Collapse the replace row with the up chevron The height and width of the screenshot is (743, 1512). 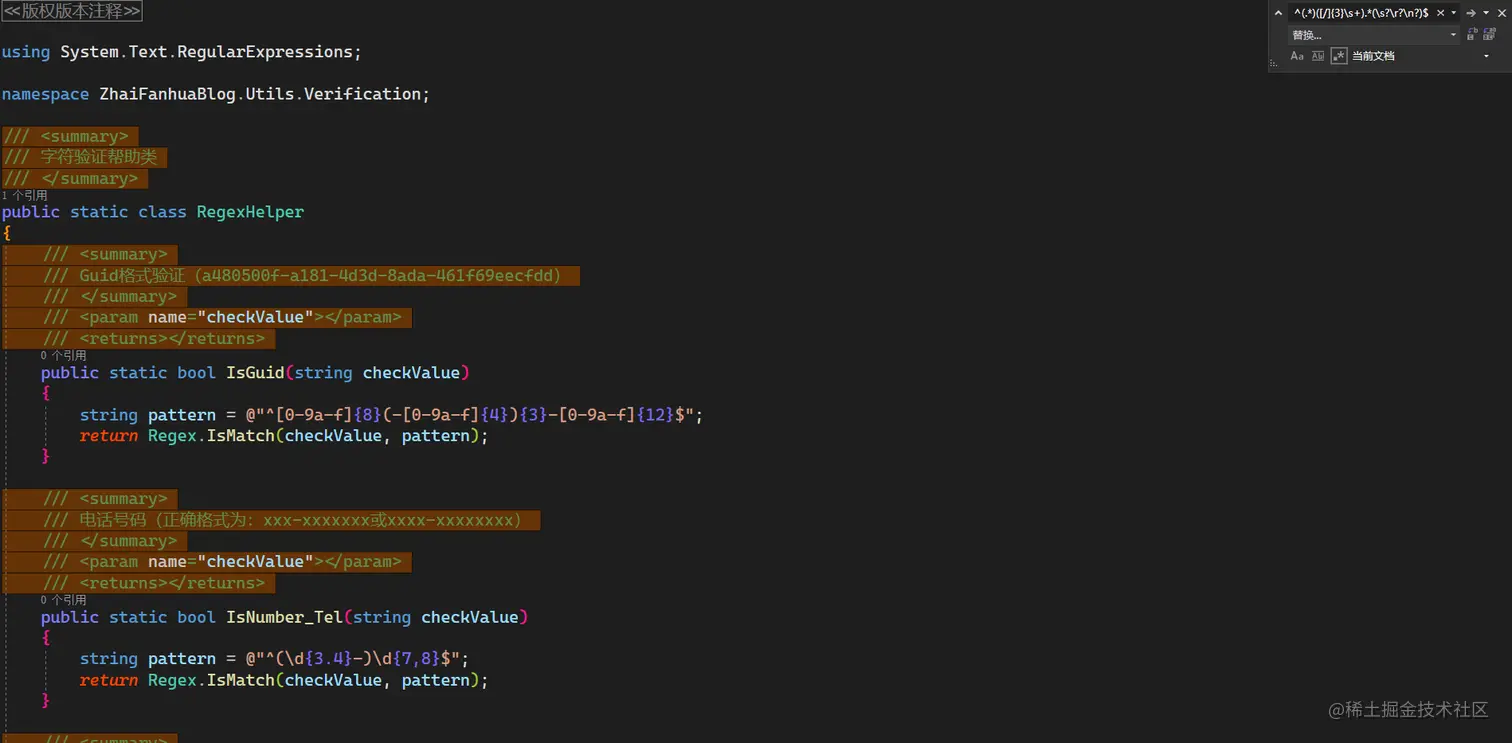[x=1278, y=13]
